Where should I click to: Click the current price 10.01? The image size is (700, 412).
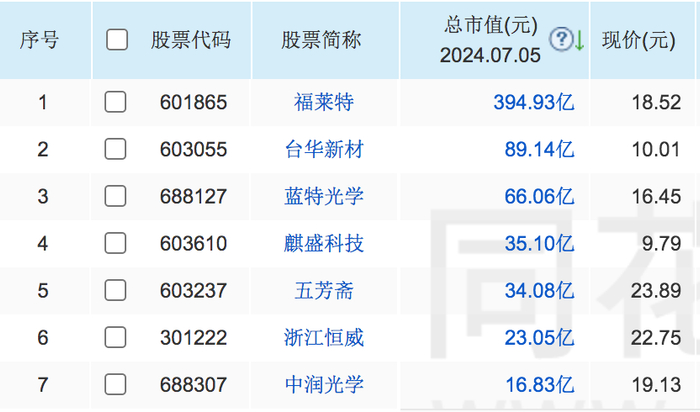pyautogui.click(x=656, y=149)
